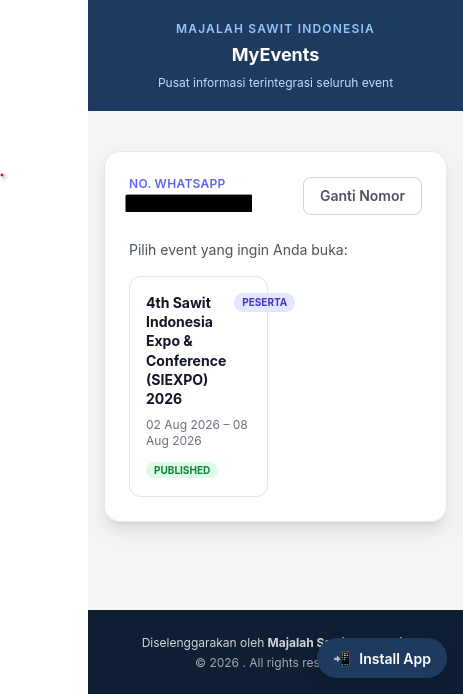
Task: Click the (SIEXPO) 2026 title text
Action: click(x=177, y=389)
